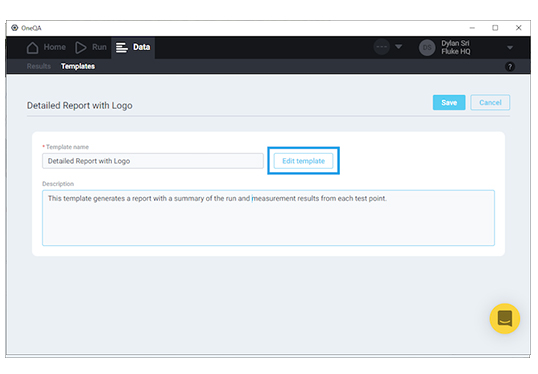Screen dimensions: 538x374
Task: Click into the Description text area
Action: (268, 218)
